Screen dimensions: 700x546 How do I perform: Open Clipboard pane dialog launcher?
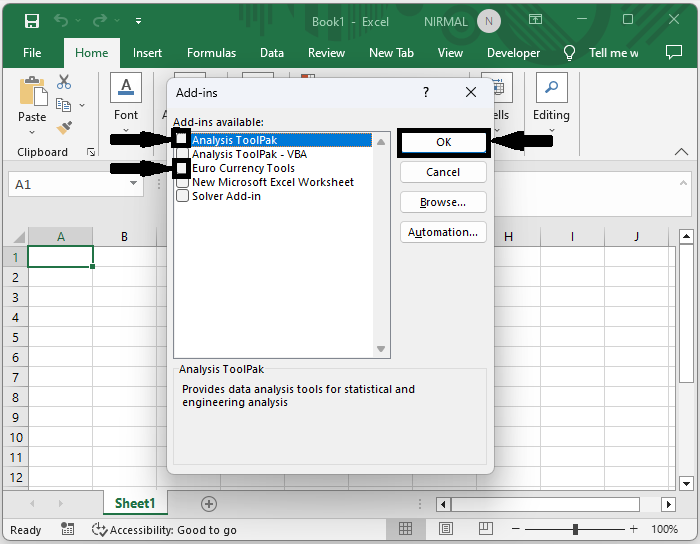click(91, 153)
